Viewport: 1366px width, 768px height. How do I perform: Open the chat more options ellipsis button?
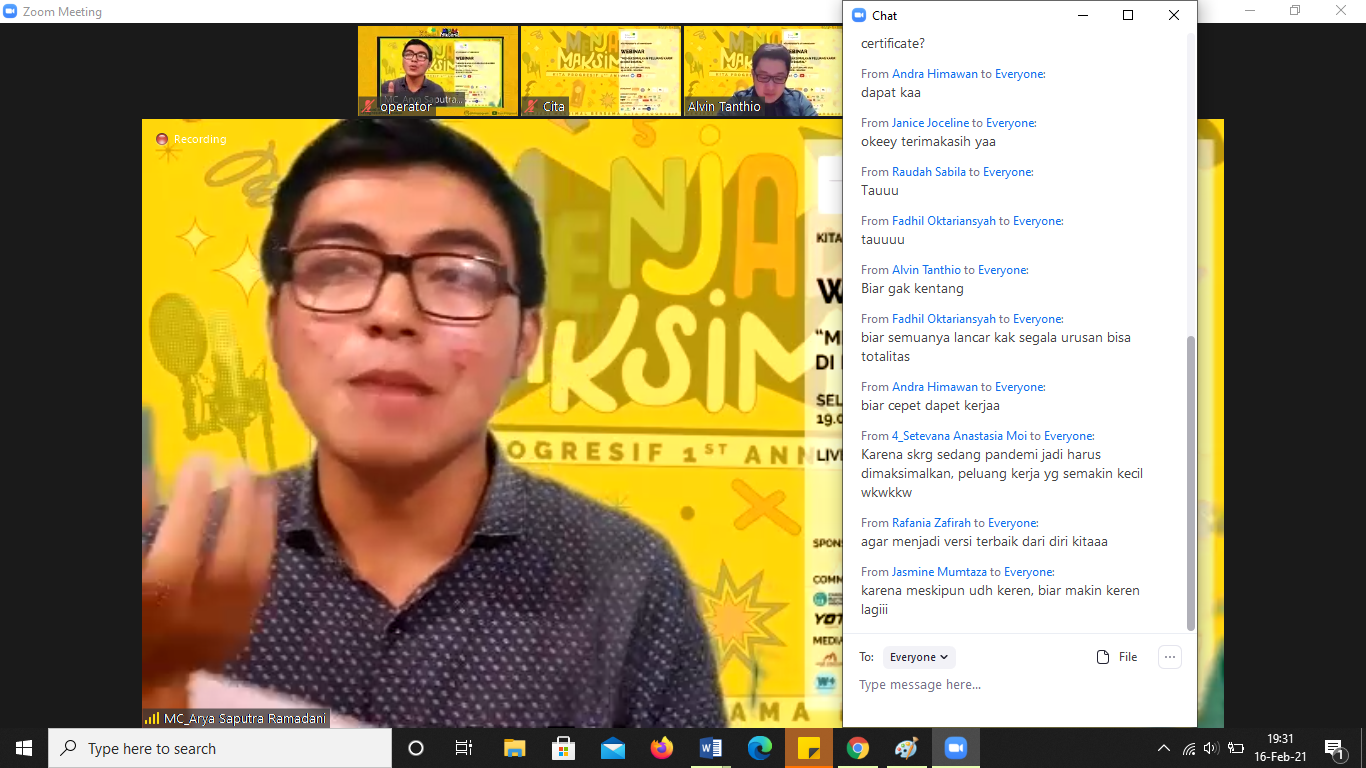tap(1169, 657)
